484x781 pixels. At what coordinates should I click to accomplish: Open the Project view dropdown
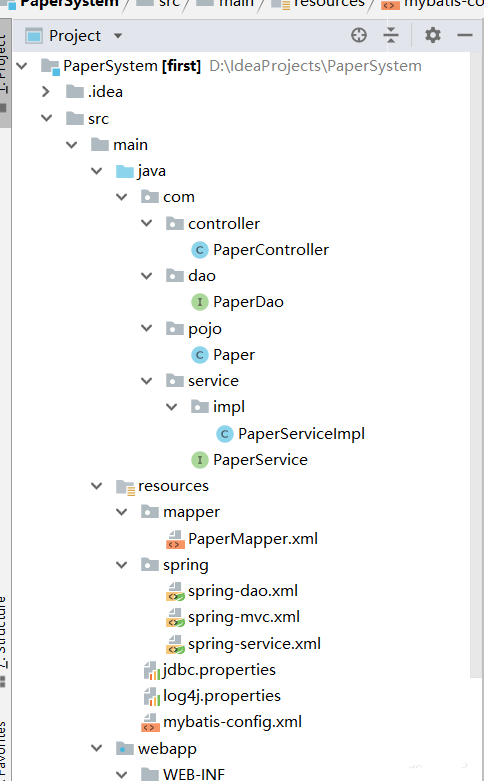(x=118, y=36)
